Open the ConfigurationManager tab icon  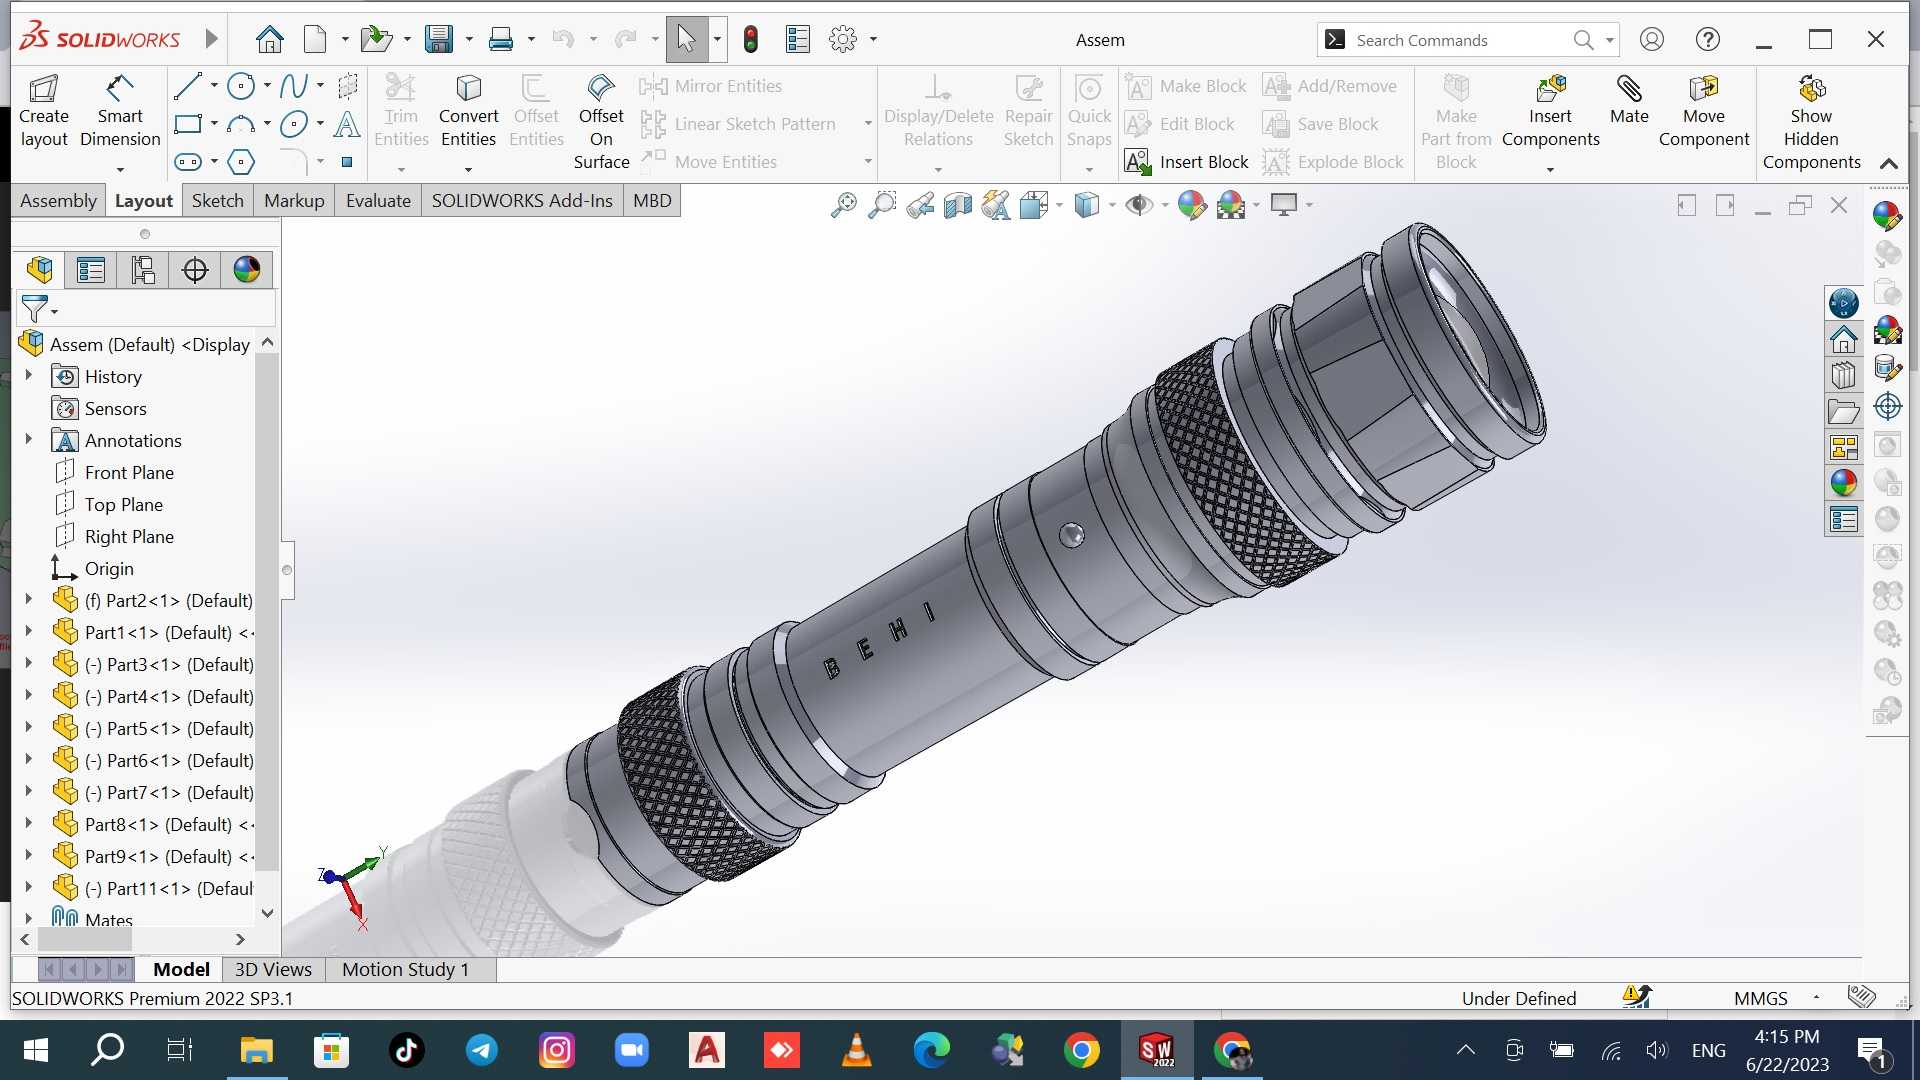click(x=143, y=270)
